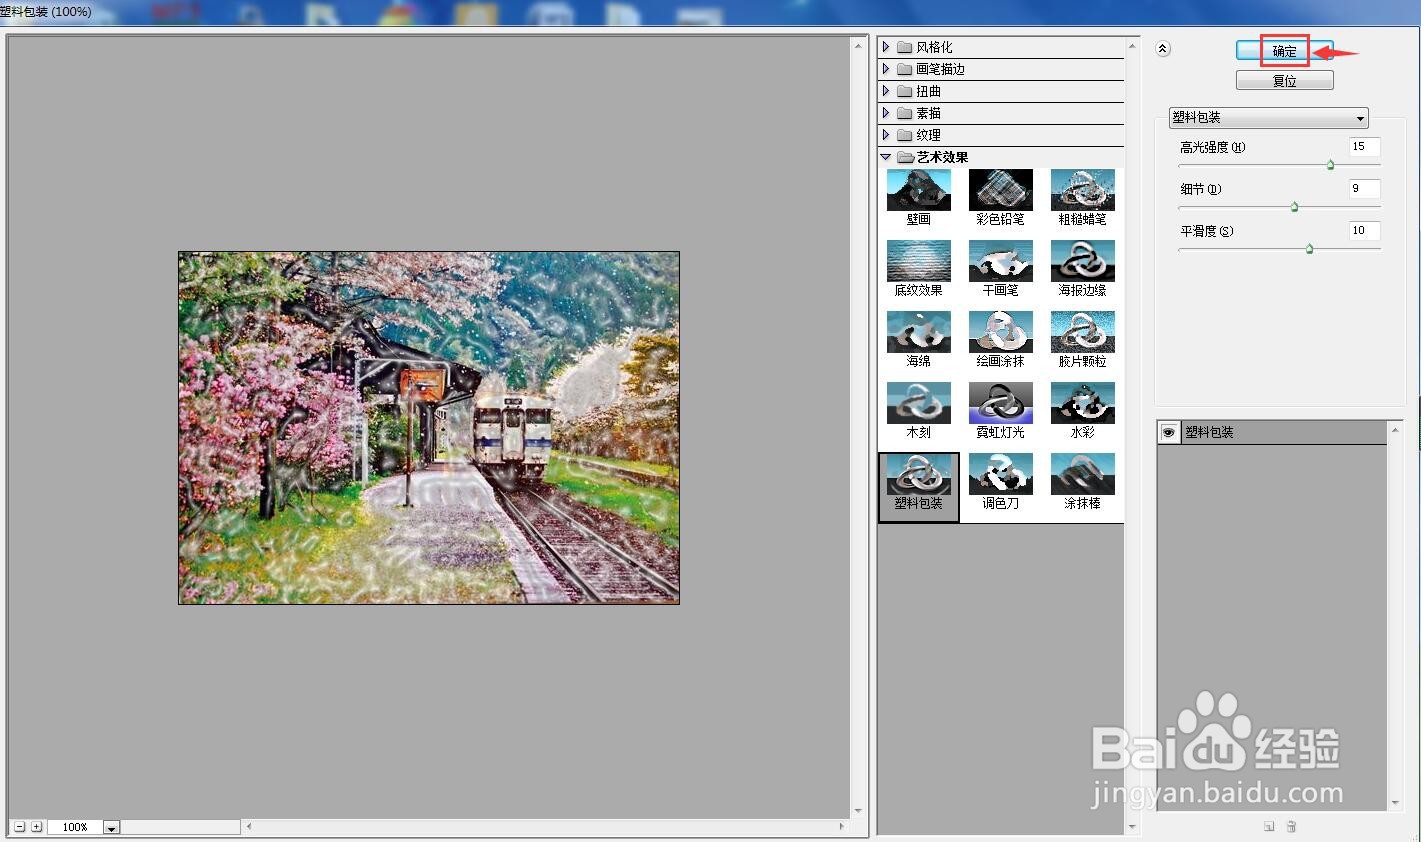This screenshot has width=1421, height=842.
Task: Focus the 高光强度 value field
Action: coord(1364,147)
